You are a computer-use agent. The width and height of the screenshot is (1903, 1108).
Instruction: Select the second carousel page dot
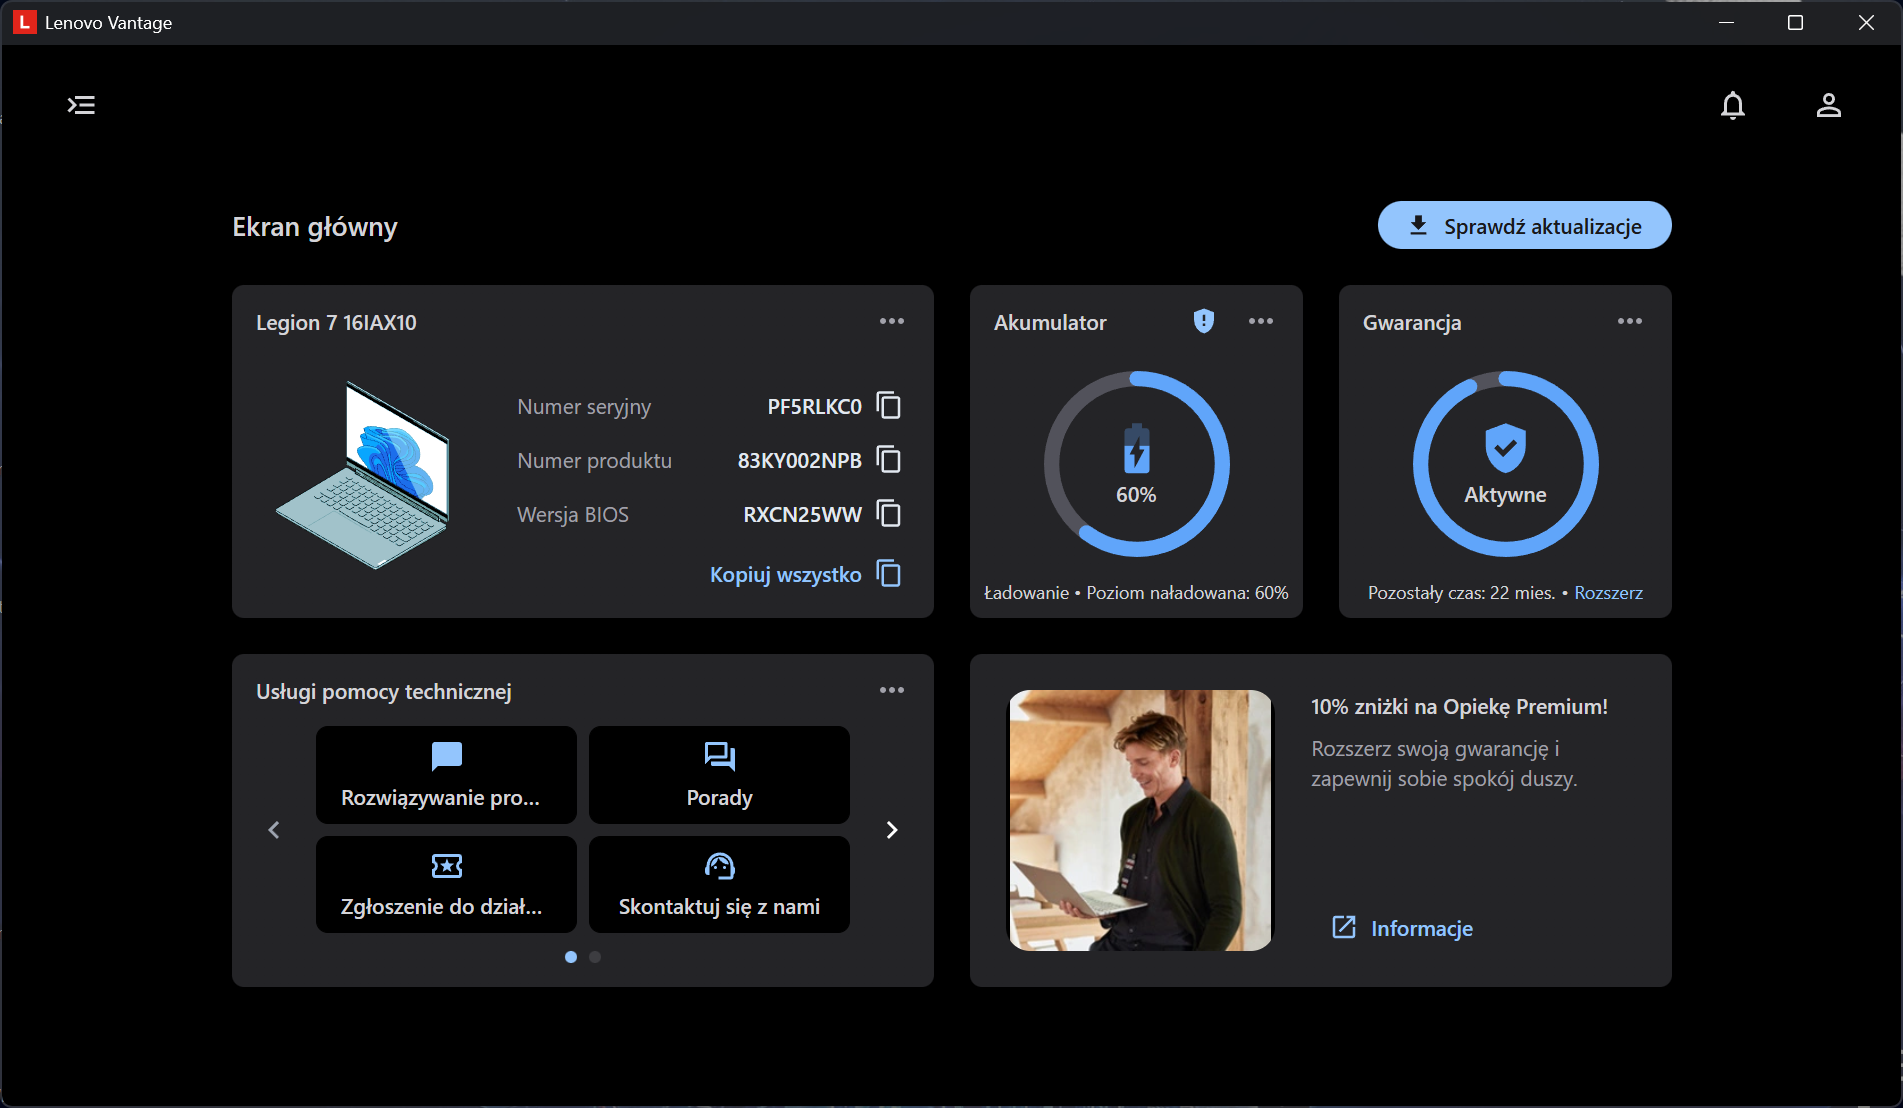point(595,957)
